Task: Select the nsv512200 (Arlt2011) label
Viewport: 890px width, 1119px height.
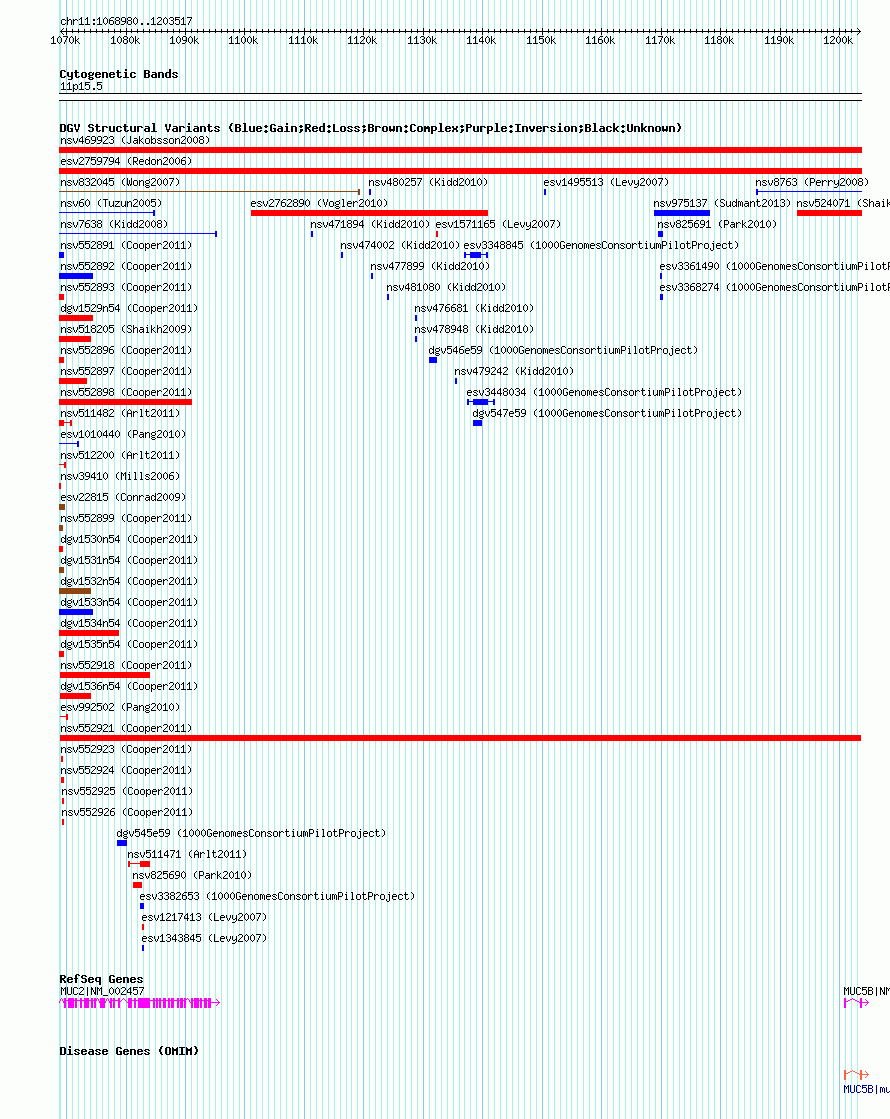Action: pos(120,456)
